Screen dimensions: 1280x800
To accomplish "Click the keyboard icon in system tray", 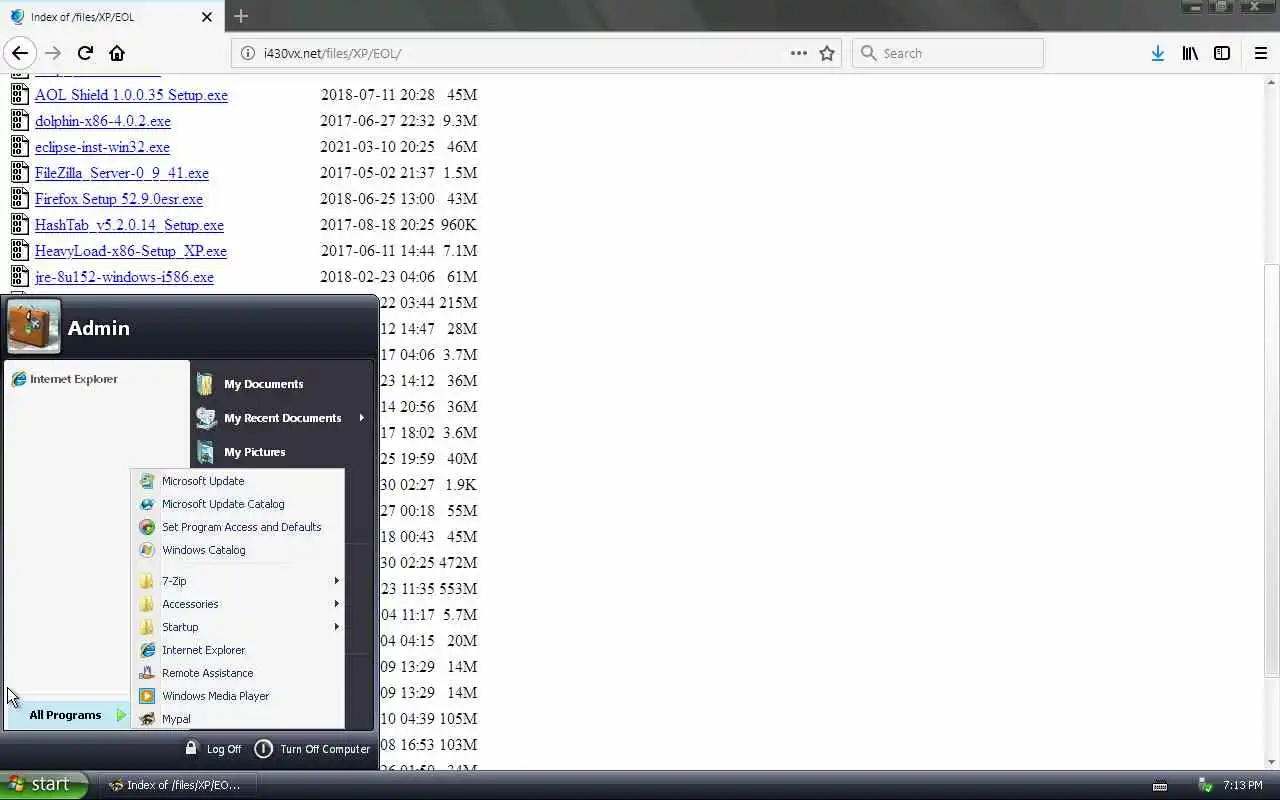I will point(1160,785).
